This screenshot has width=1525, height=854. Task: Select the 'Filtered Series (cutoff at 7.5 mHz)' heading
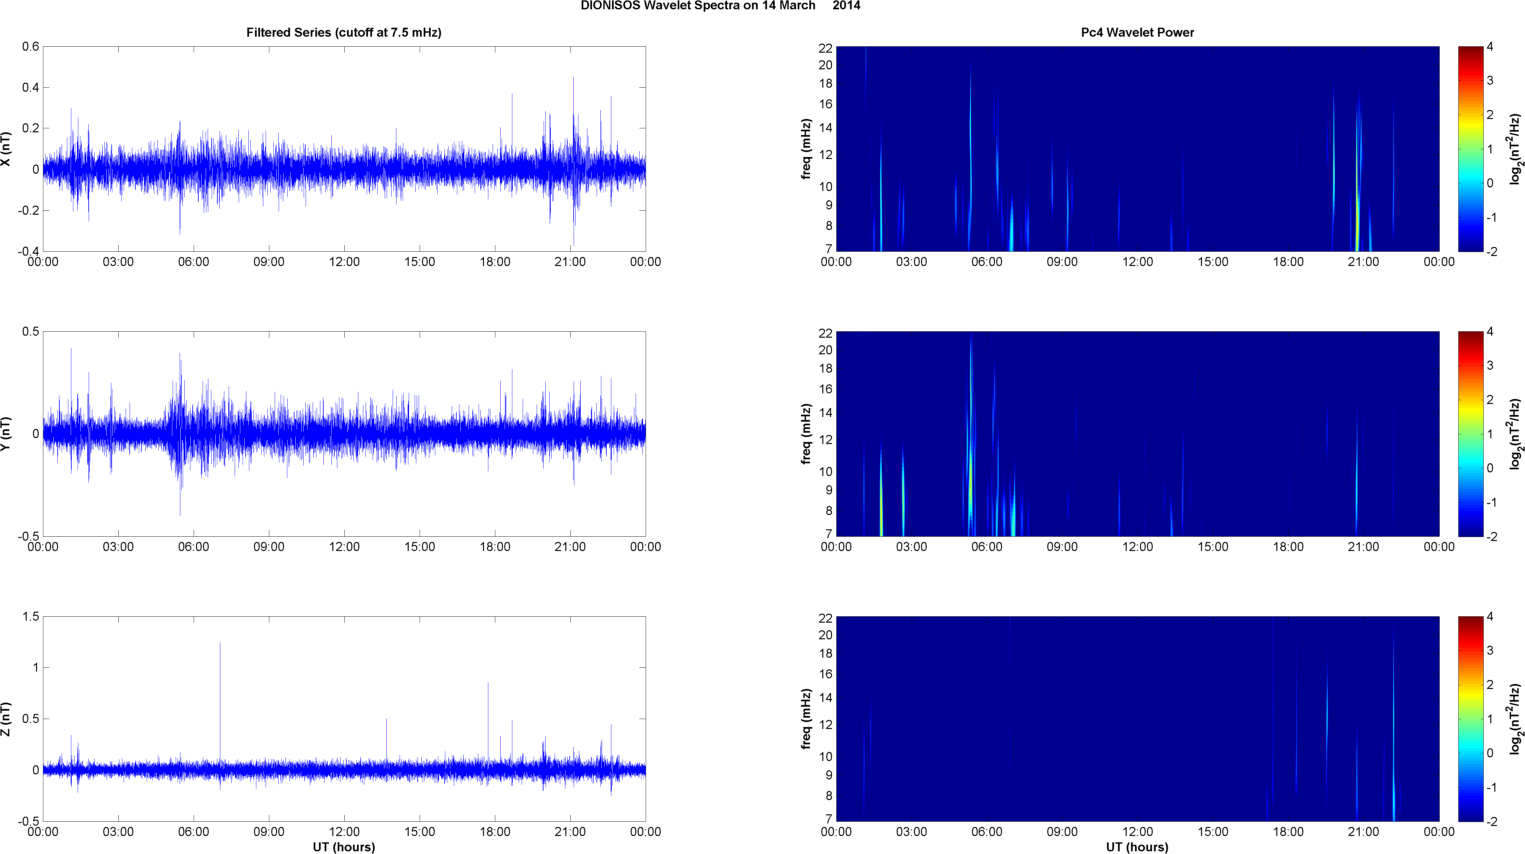pyautogui.click(x=344, y=32)
